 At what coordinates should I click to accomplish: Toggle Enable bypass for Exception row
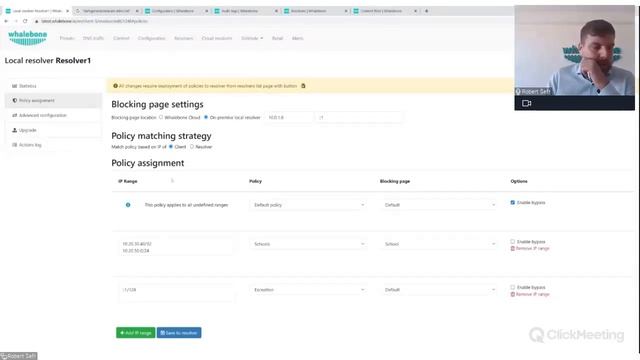click(513, 287)
